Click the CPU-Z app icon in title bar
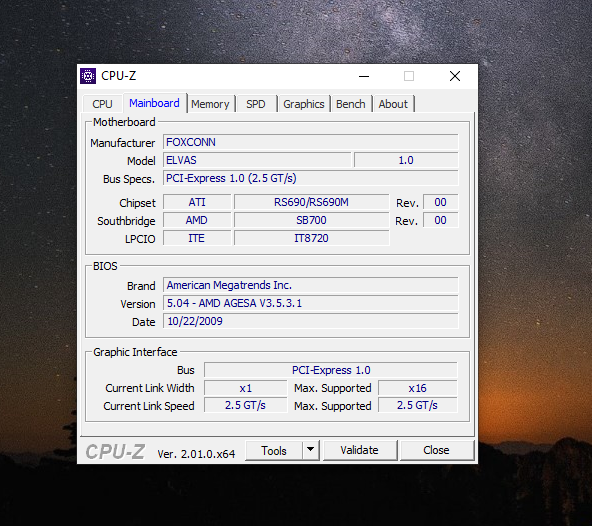This screenshot has height=528, width=593. pos(88,76)
